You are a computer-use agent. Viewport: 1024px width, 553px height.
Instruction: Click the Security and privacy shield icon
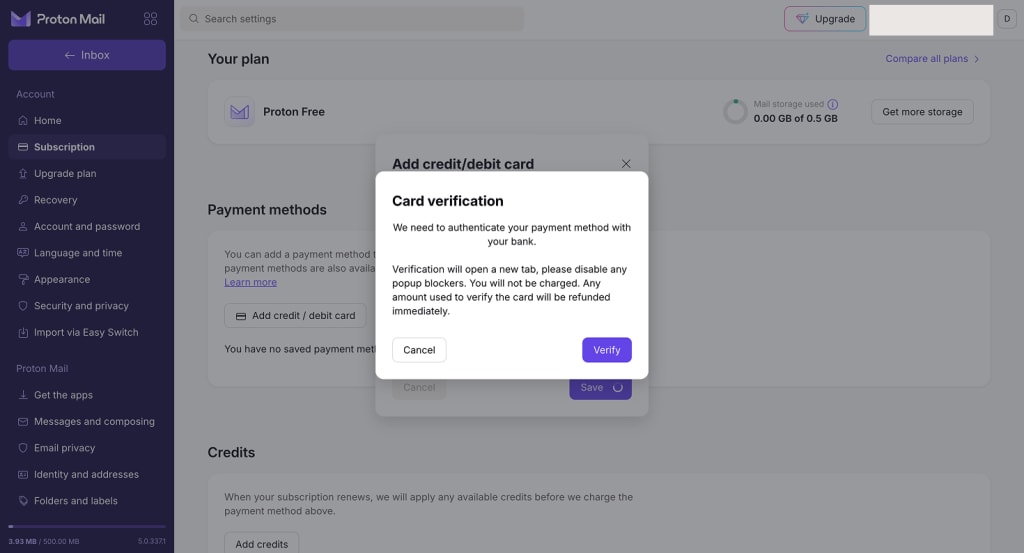pyautogui.click(x=24, y=306)
